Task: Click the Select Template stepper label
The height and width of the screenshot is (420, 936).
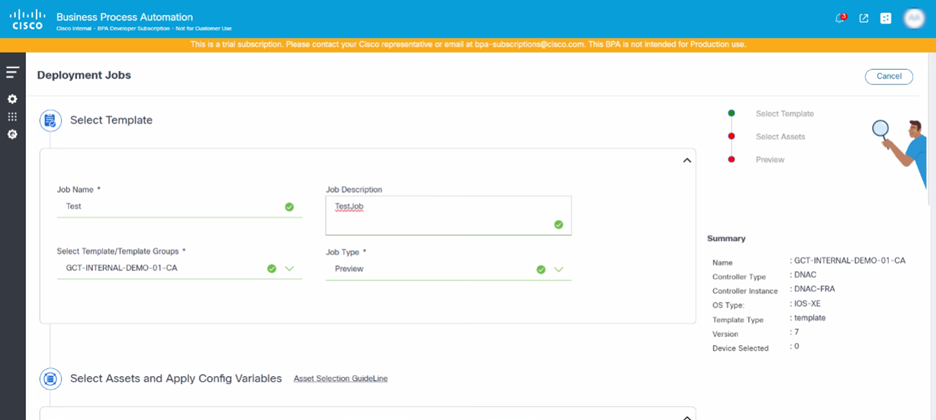Action: 784,113
